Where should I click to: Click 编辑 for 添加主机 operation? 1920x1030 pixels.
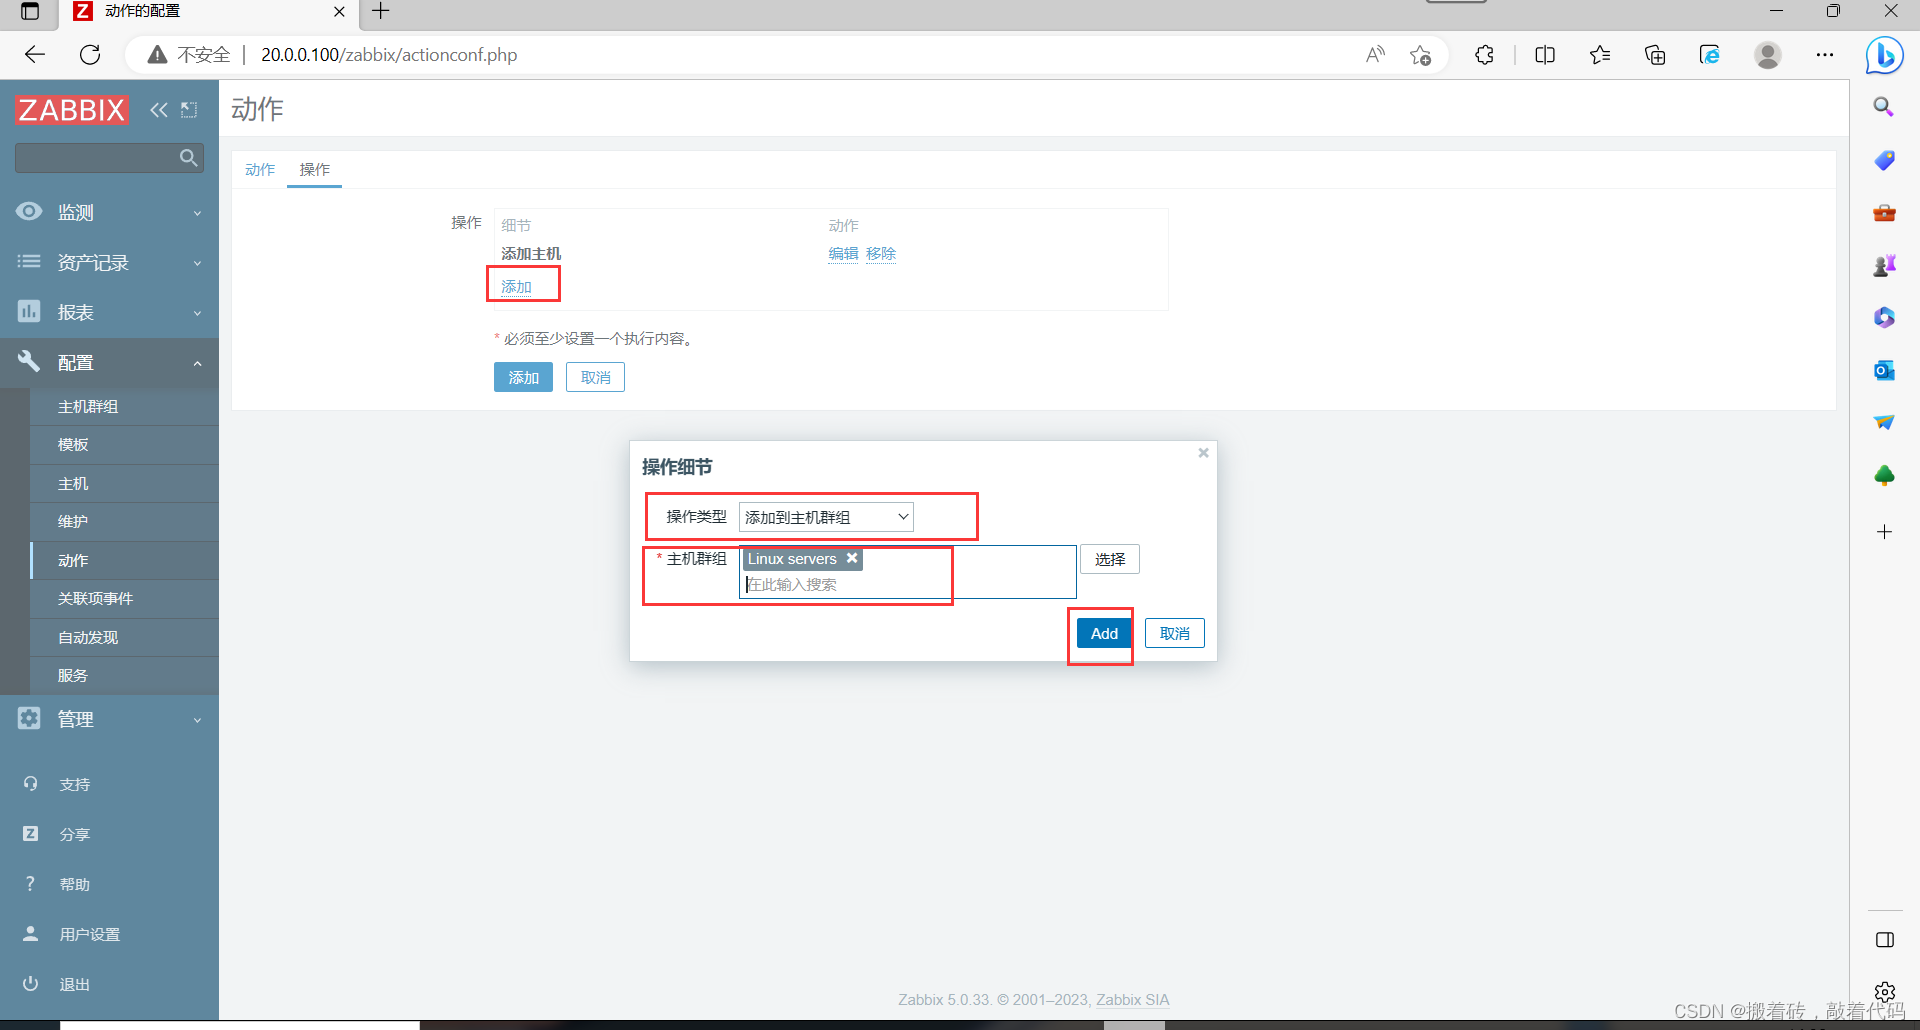coord(843,254)
